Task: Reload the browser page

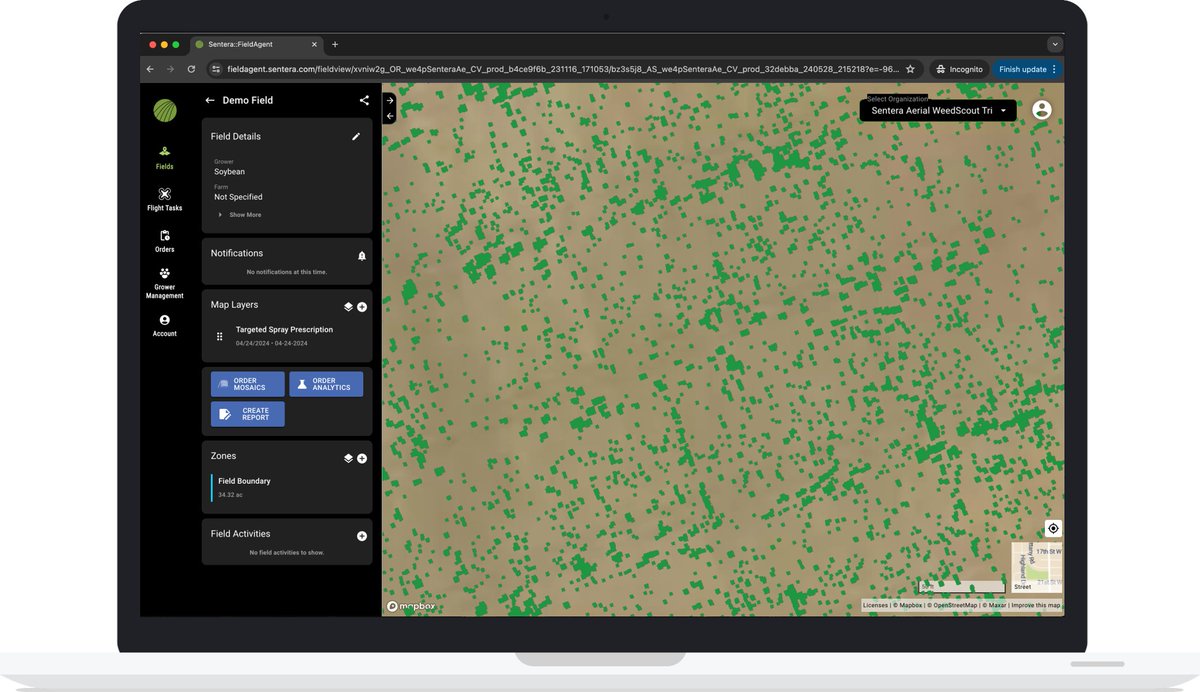Action: (191, 69)
